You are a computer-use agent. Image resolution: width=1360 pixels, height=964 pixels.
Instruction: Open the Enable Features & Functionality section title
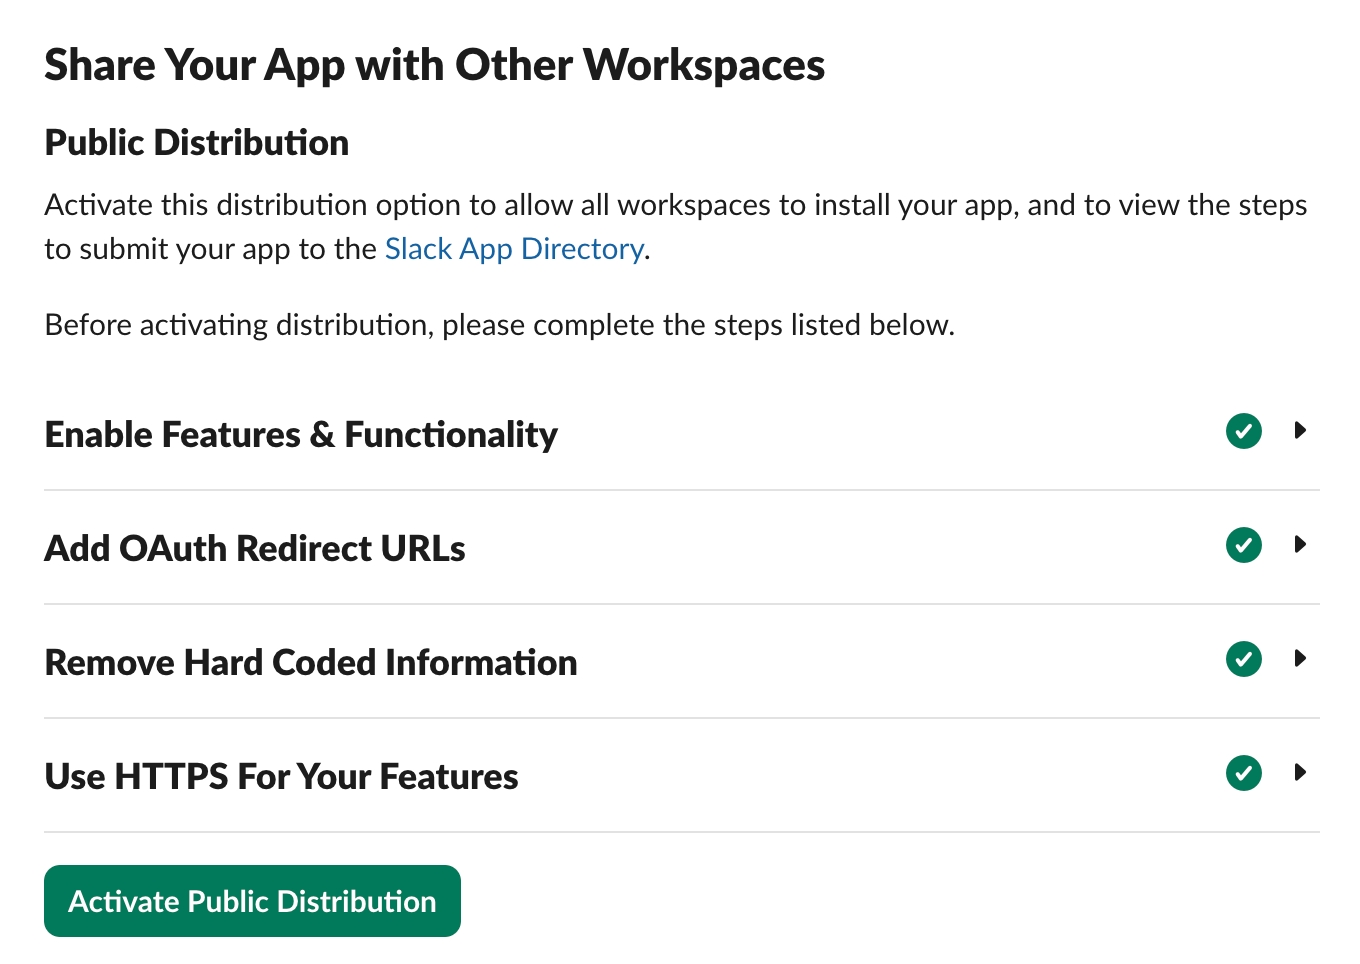[x=301, y=435]
